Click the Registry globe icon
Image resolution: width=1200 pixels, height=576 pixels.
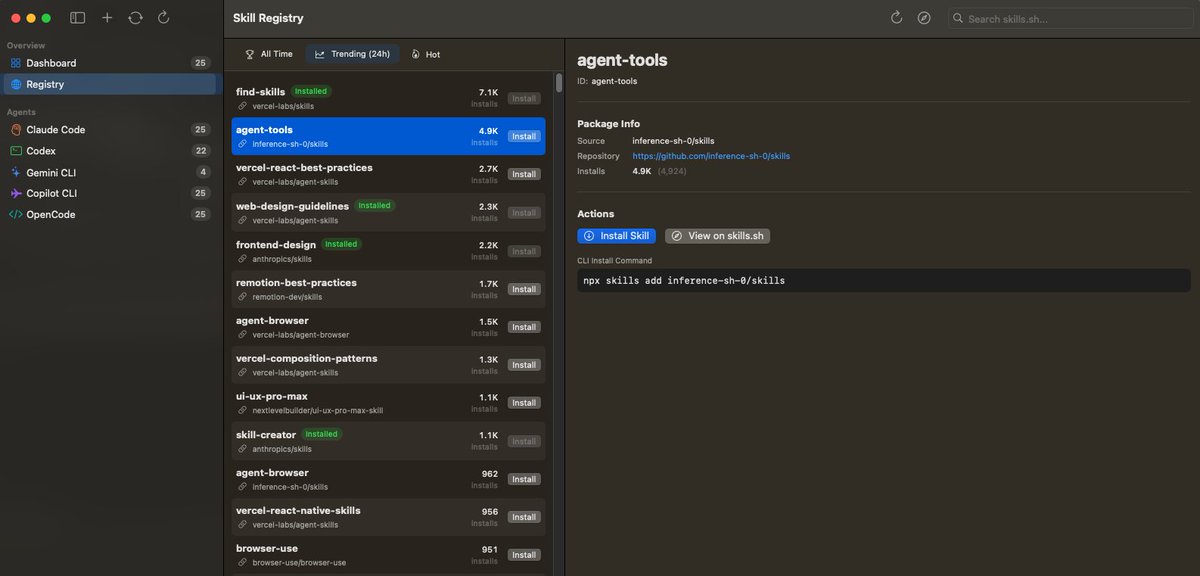(x=16, y=84)
